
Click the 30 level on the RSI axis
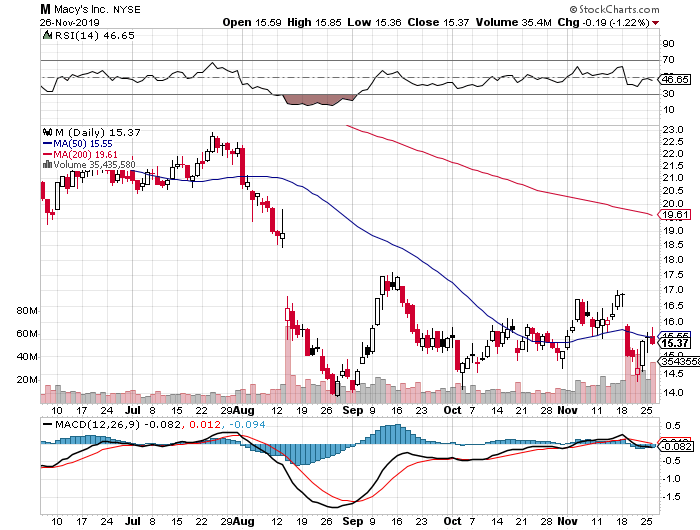tap(668, 94)
